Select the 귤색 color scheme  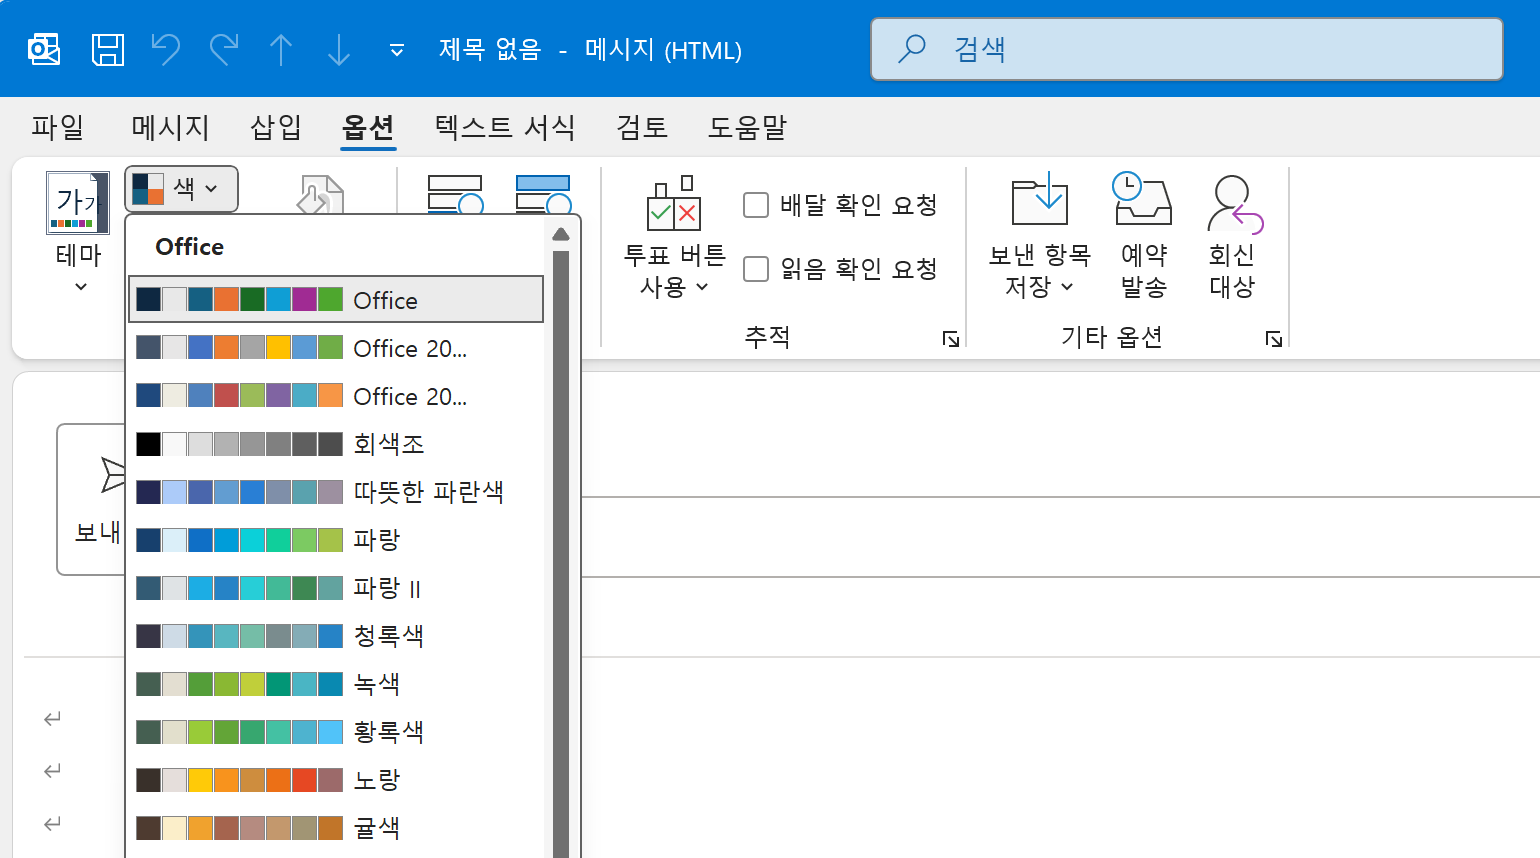(336, 827)
